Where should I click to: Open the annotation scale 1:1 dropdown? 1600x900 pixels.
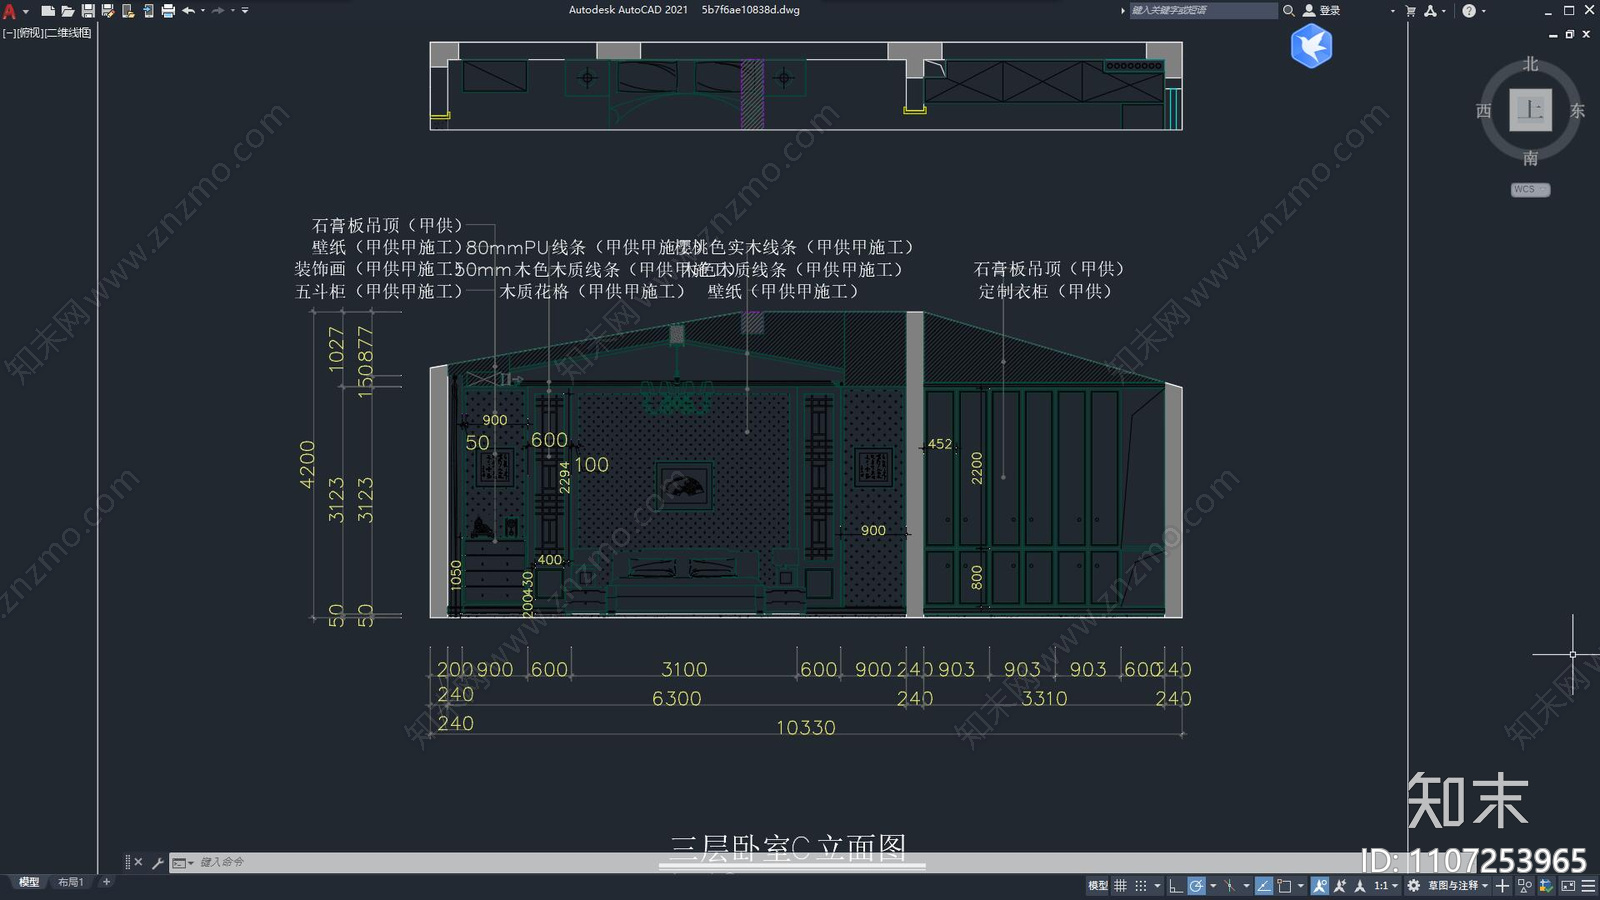[1386, 886]
